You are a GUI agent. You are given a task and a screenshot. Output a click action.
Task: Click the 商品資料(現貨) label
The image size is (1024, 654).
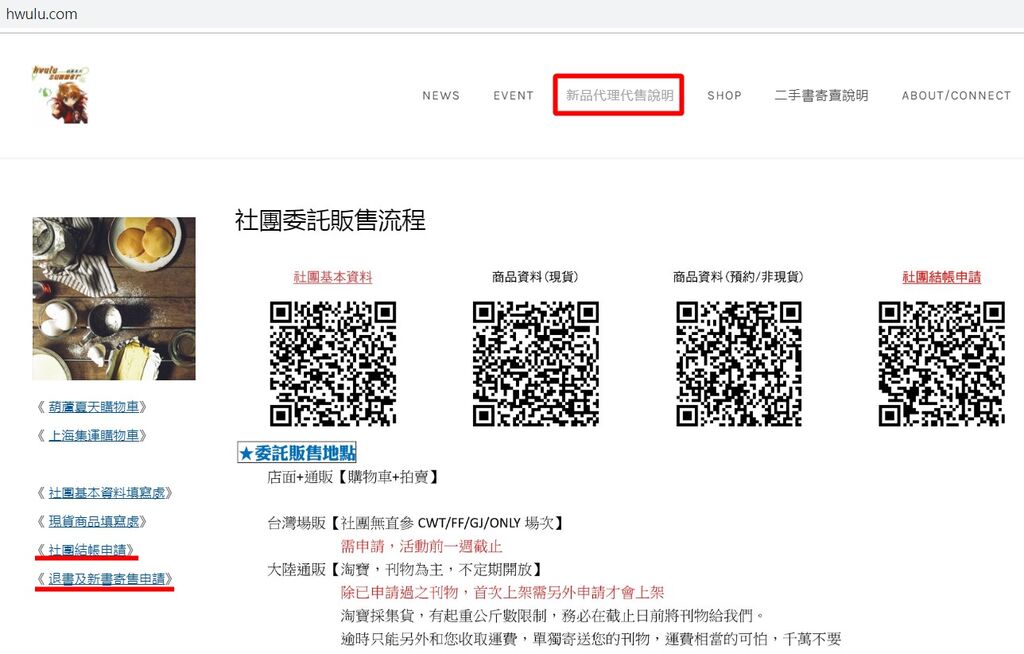tap(535, 277)
